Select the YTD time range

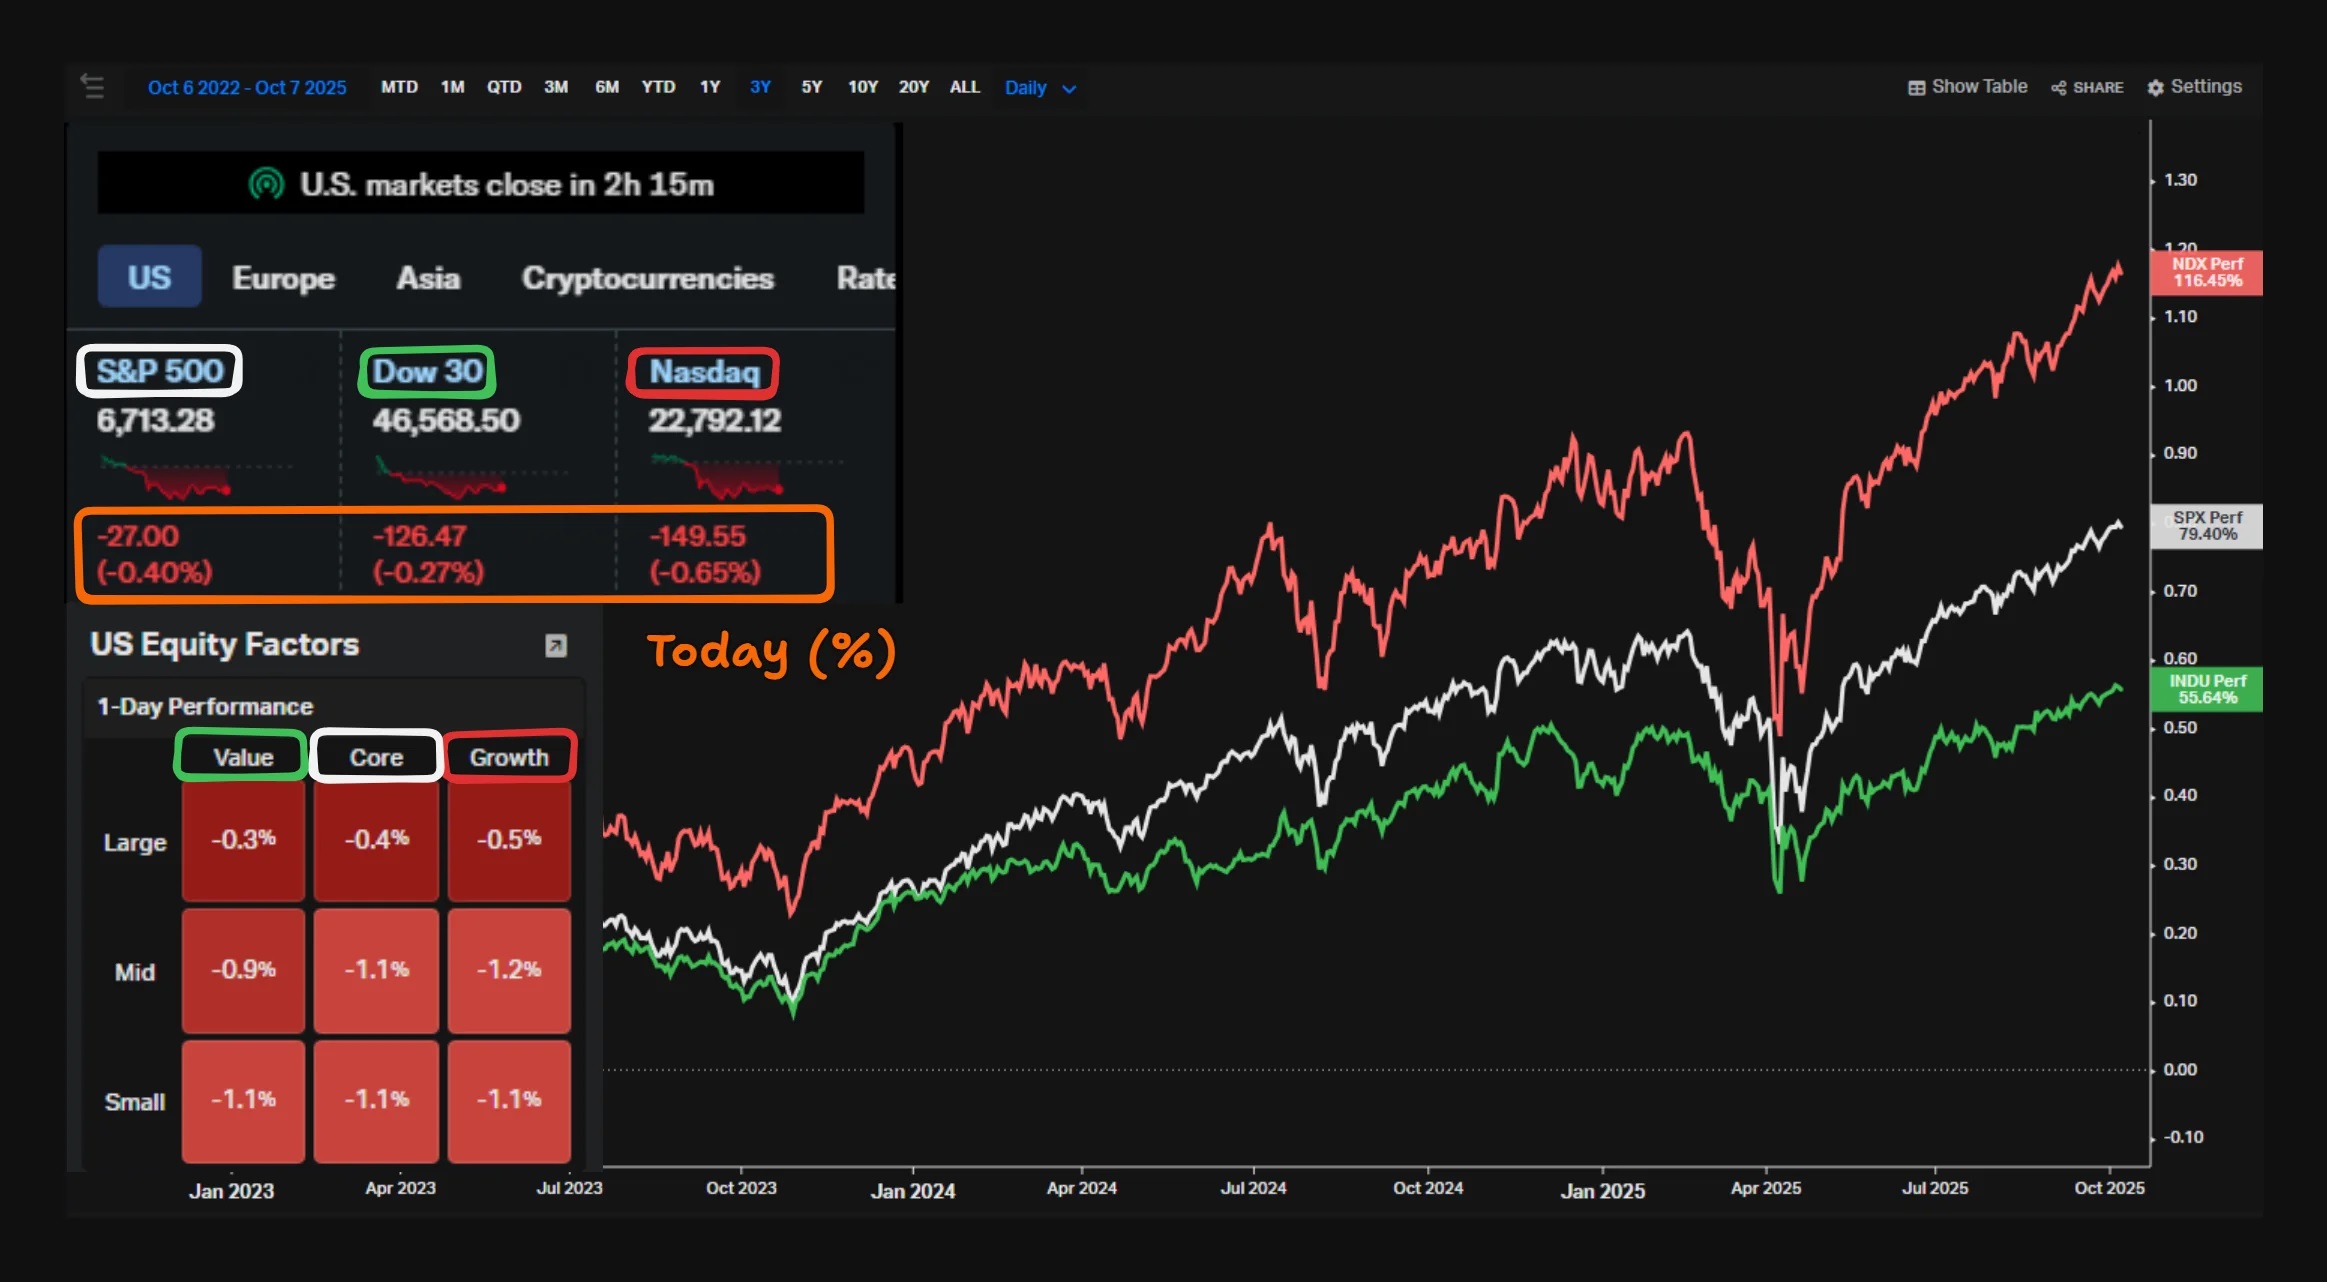pyautogui.click(x=658, y=87)
